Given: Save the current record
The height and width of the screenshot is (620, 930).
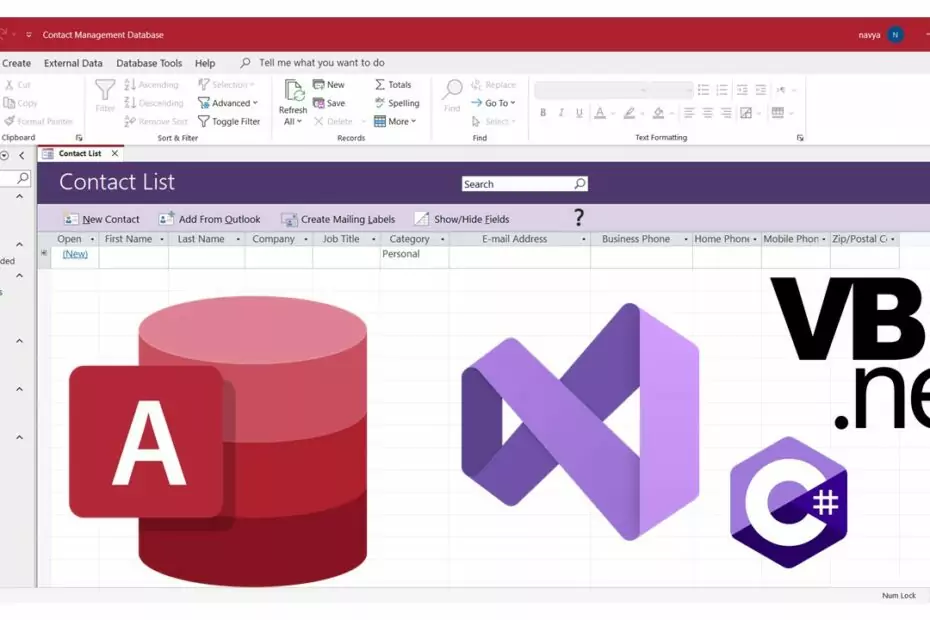Looking at the screenshot, I should [x=329, y=103].
